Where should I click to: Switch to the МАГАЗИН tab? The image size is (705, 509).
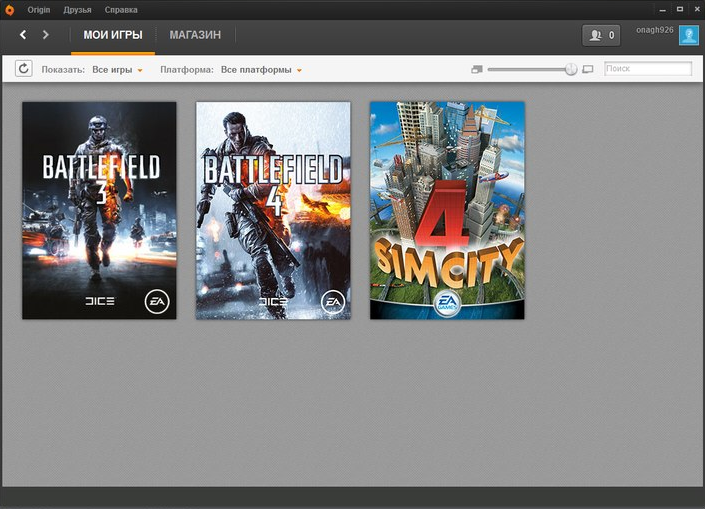195,35
